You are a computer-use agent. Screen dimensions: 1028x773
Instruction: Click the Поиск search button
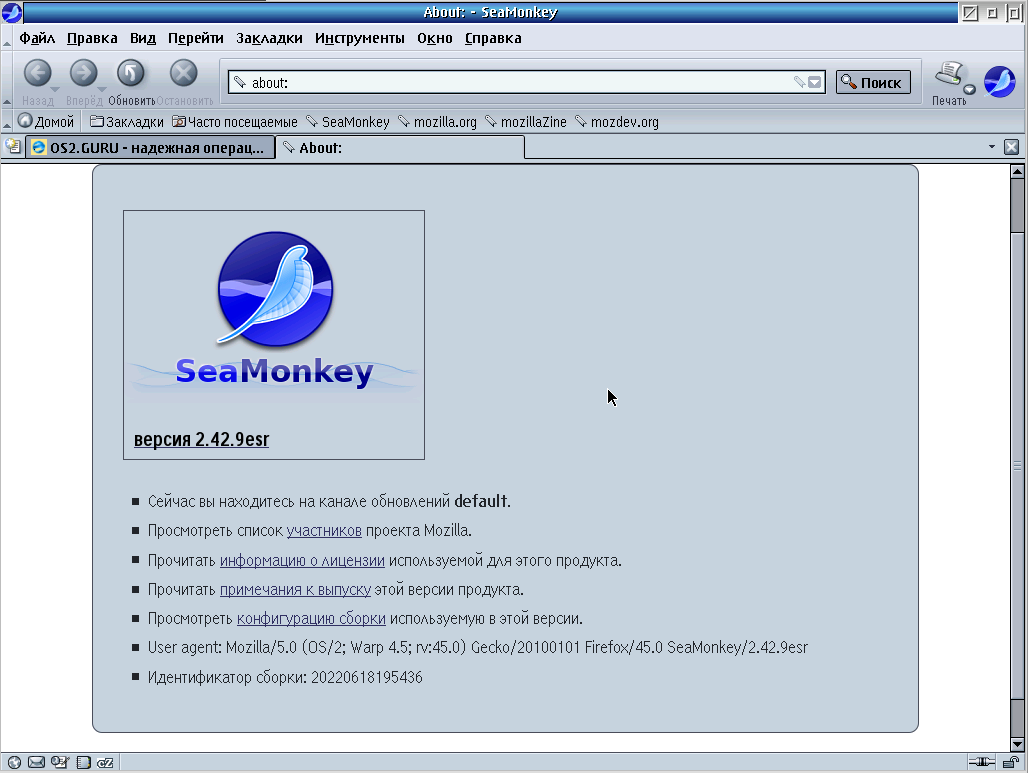point(873,83)
